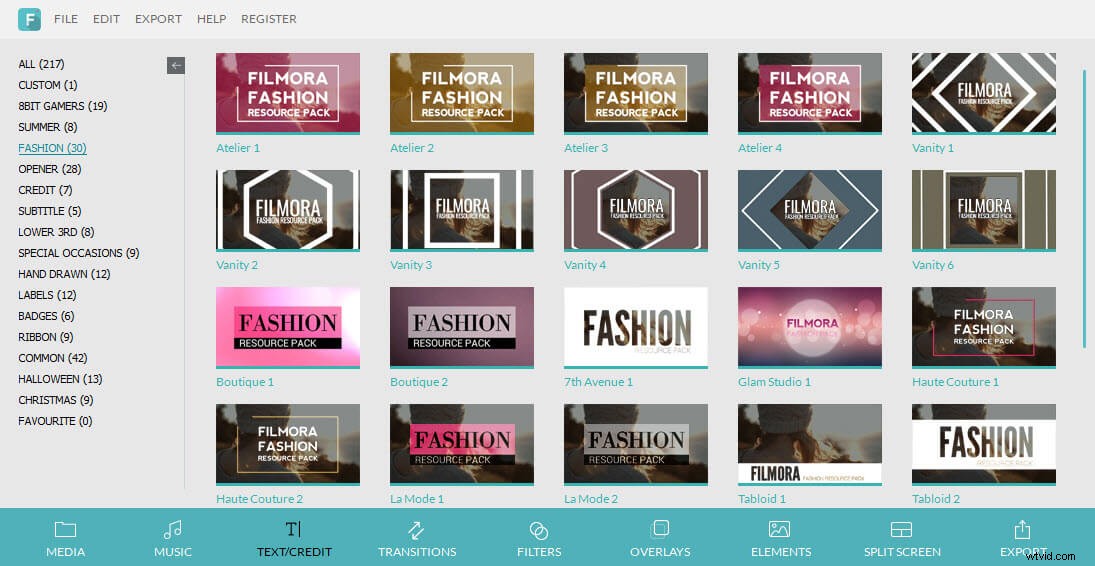The height and width of the screenshot is (566, 1095).
Task: Choose the Atelier 4 title thumbnail
Action: (809, 93)
